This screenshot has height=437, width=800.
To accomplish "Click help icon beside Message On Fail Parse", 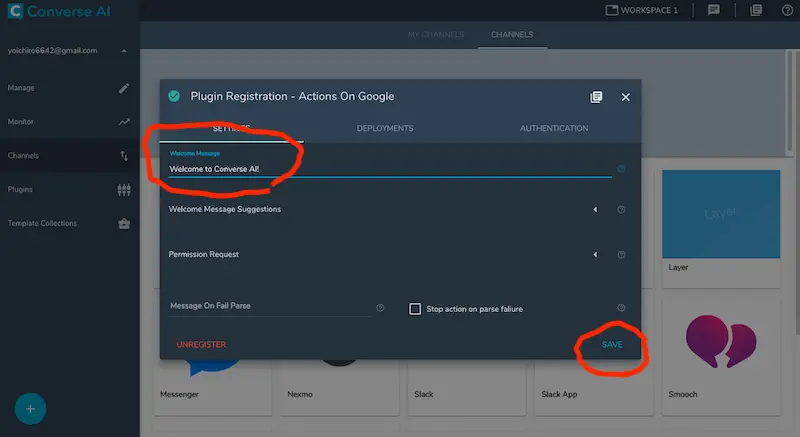I will (380, 307).
